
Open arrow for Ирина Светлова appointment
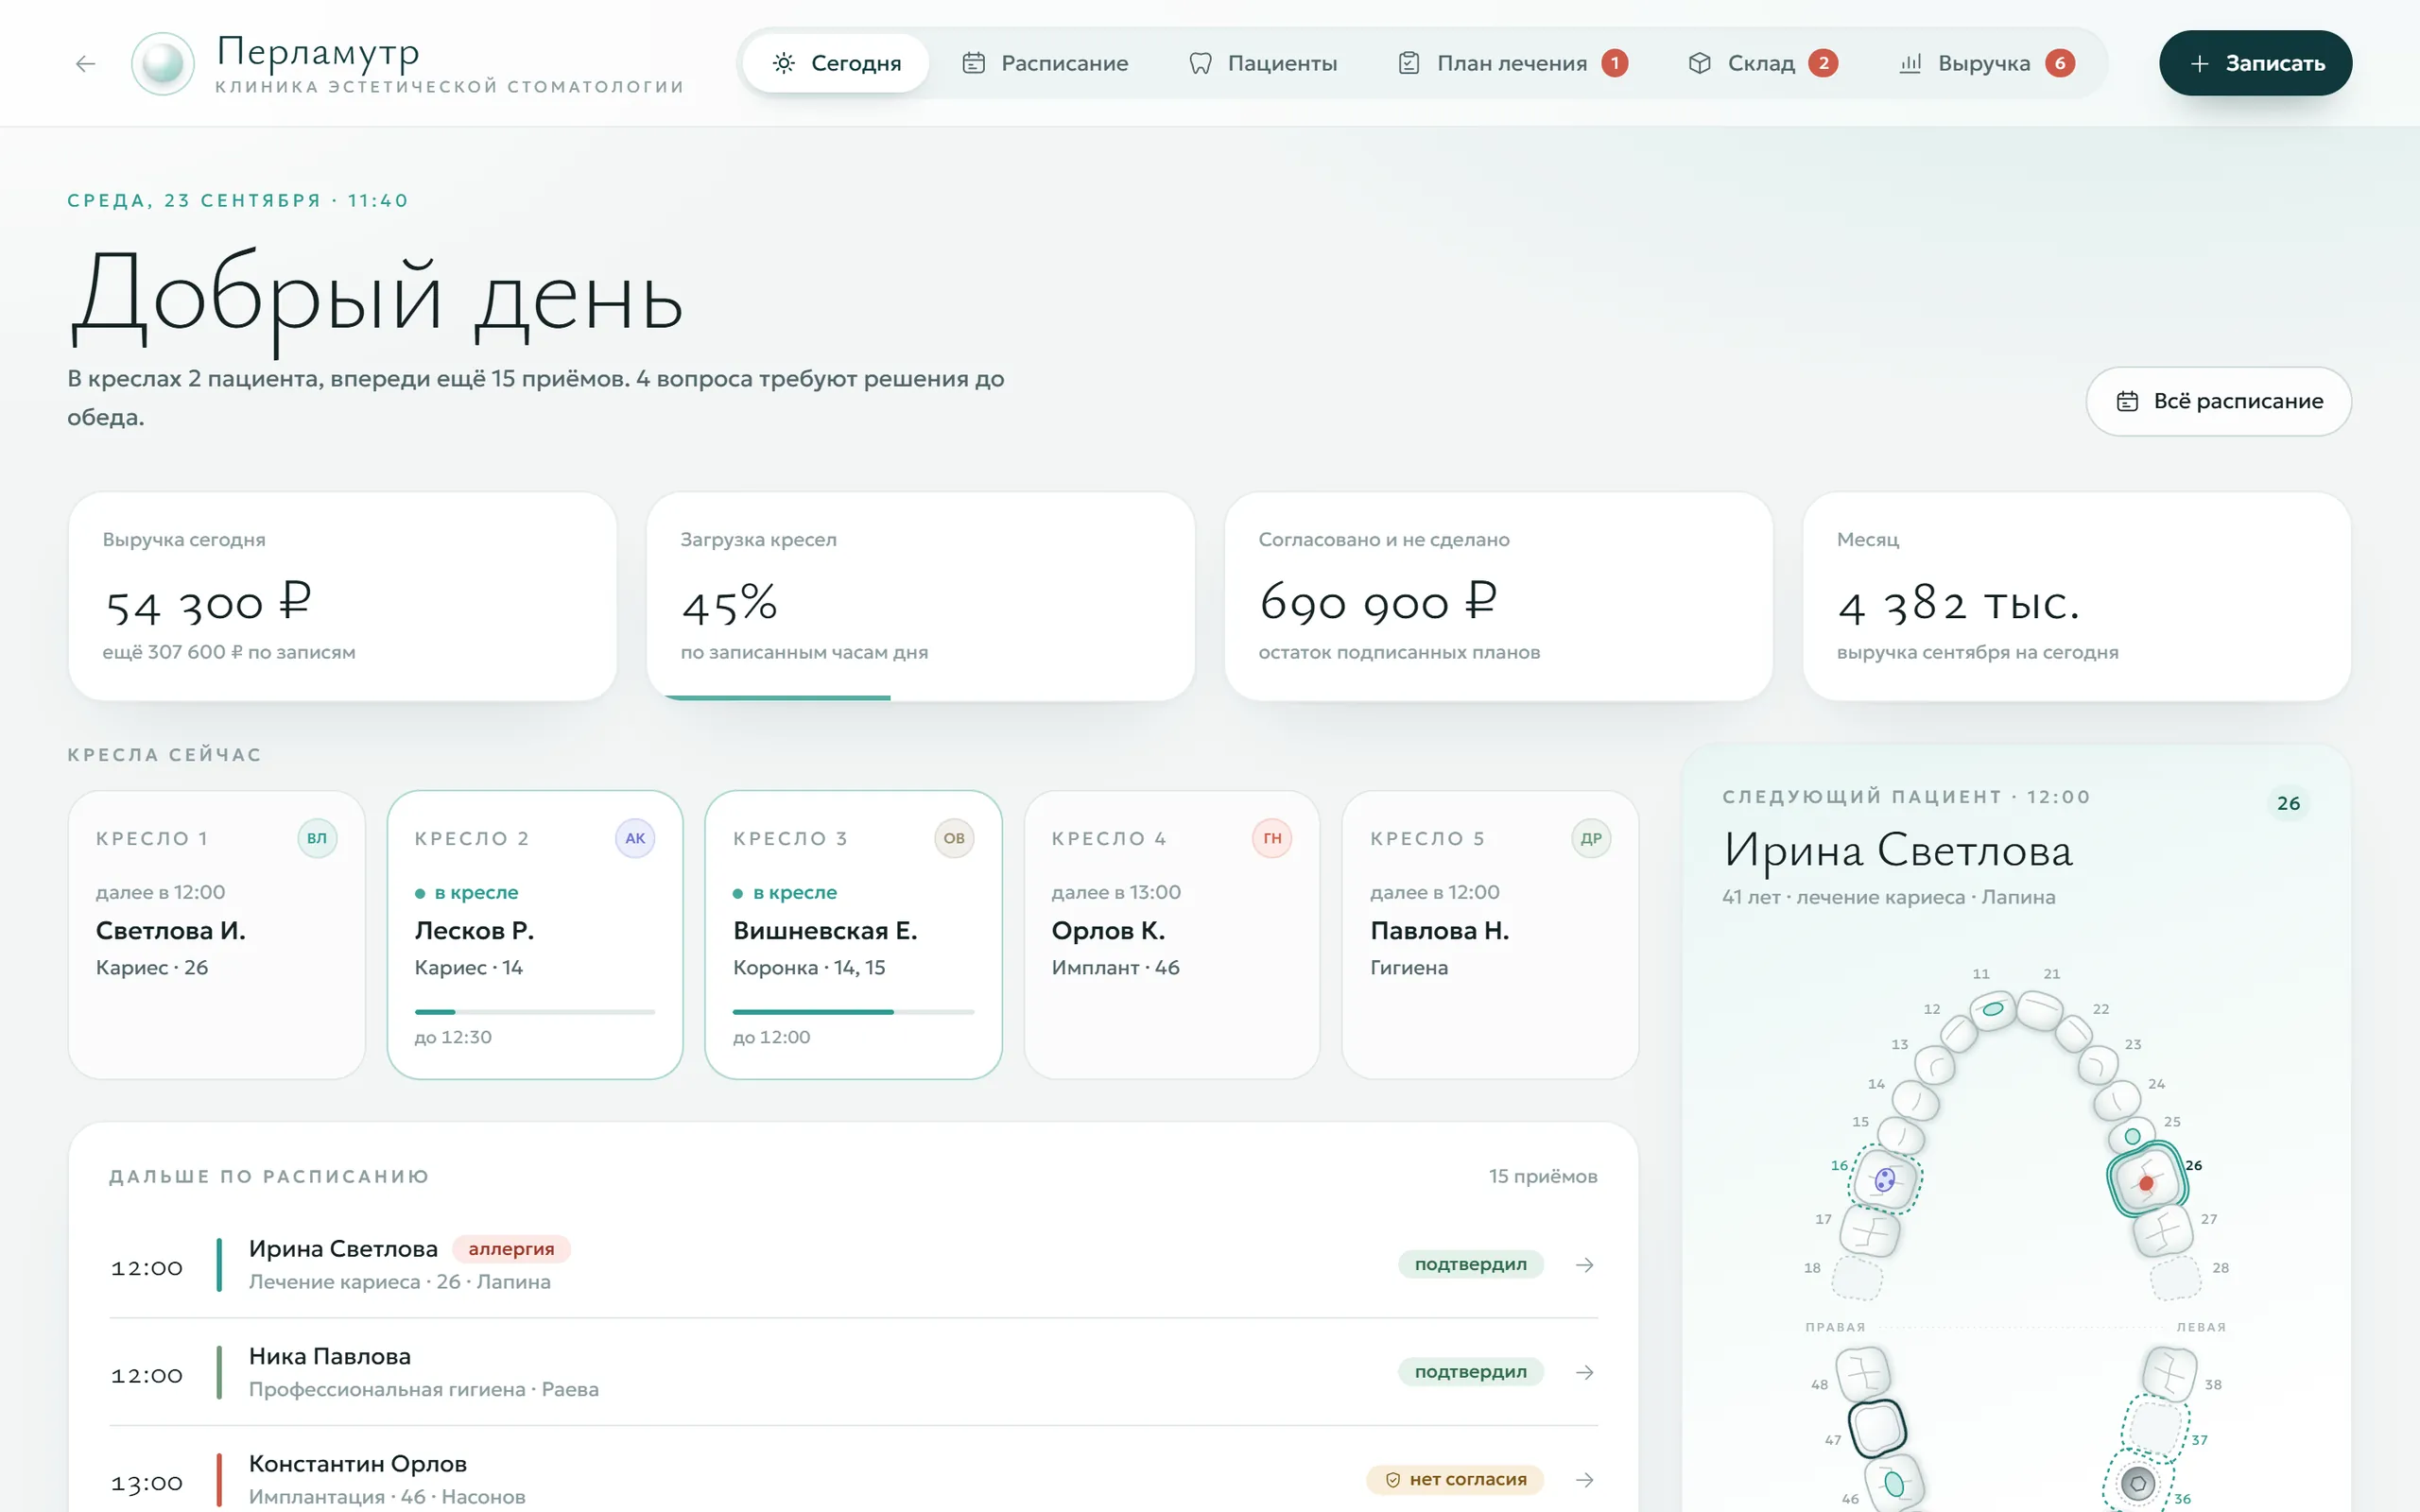tap(1584, 1265)
